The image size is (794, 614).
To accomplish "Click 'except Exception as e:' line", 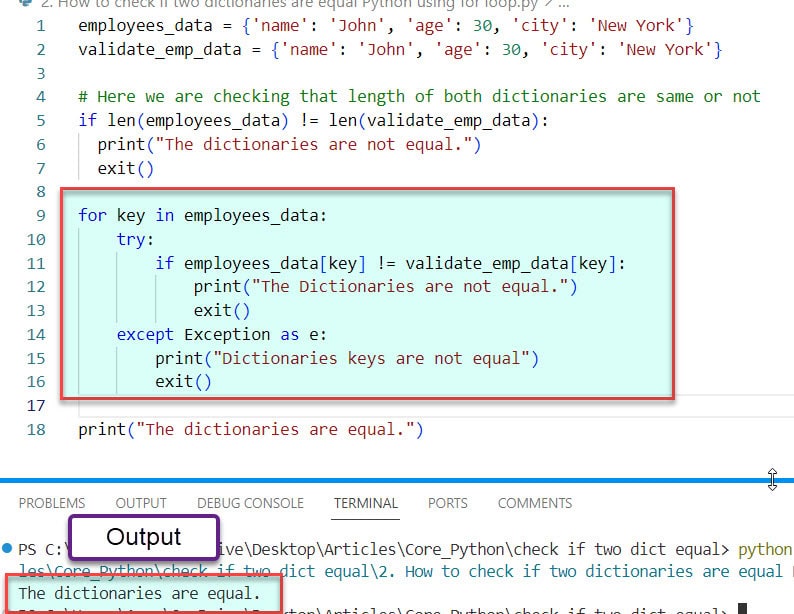I will point(222,335).
